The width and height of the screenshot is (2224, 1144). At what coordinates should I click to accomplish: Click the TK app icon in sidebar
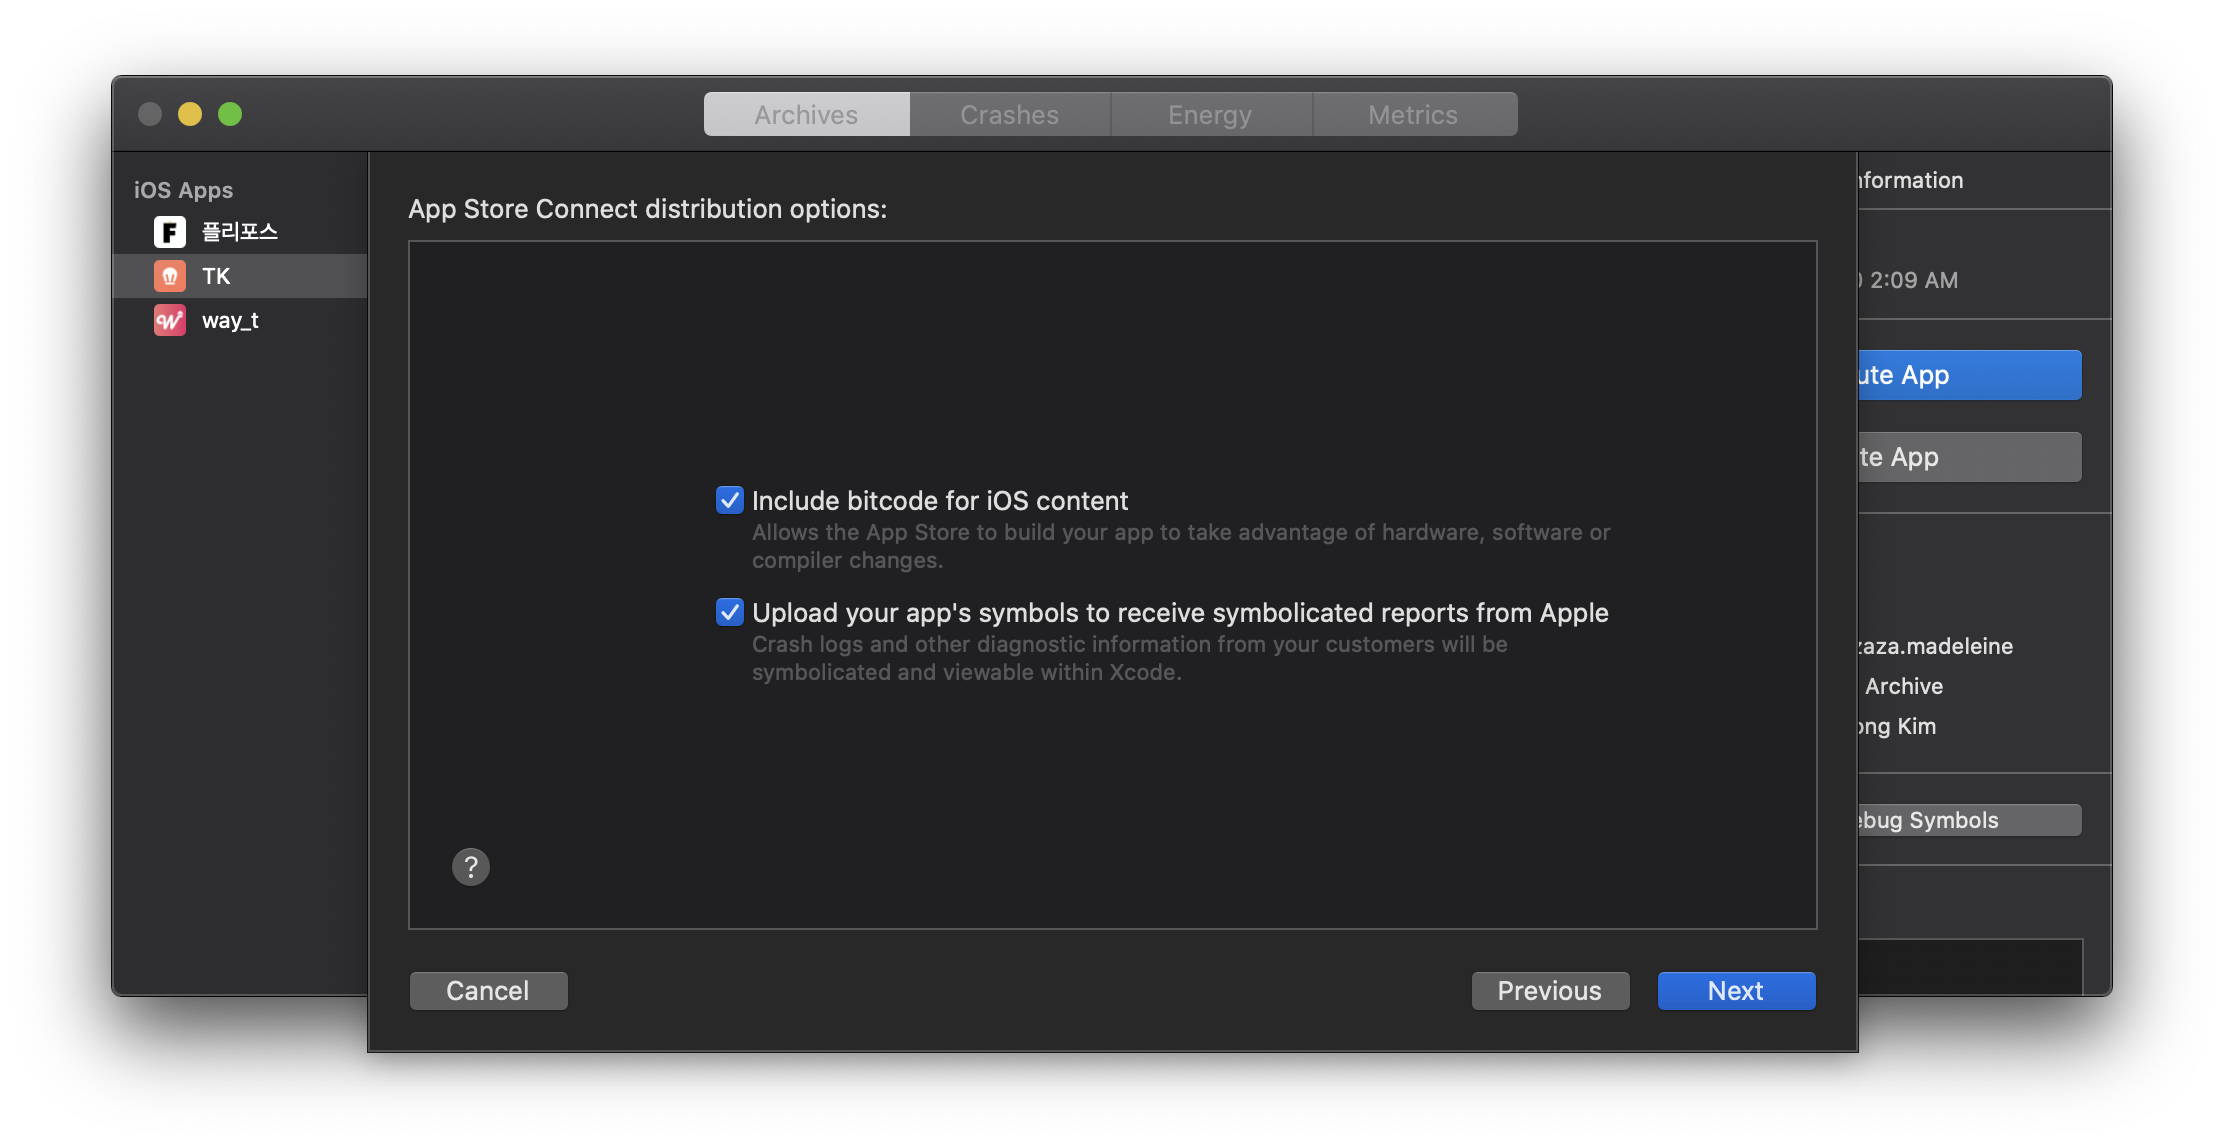click(169, 276)
